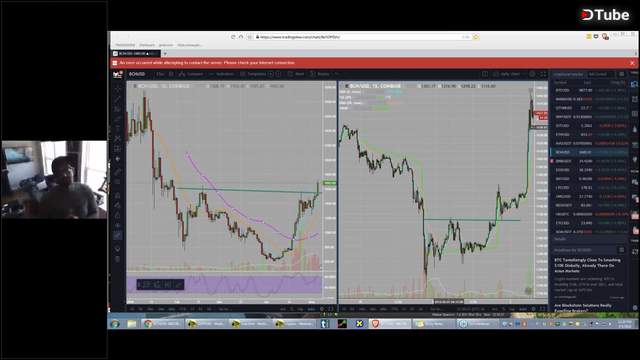640x360 pixels.
Task: Open the lightbulb ideas icon in left toolbar
Action: point(118,249)
